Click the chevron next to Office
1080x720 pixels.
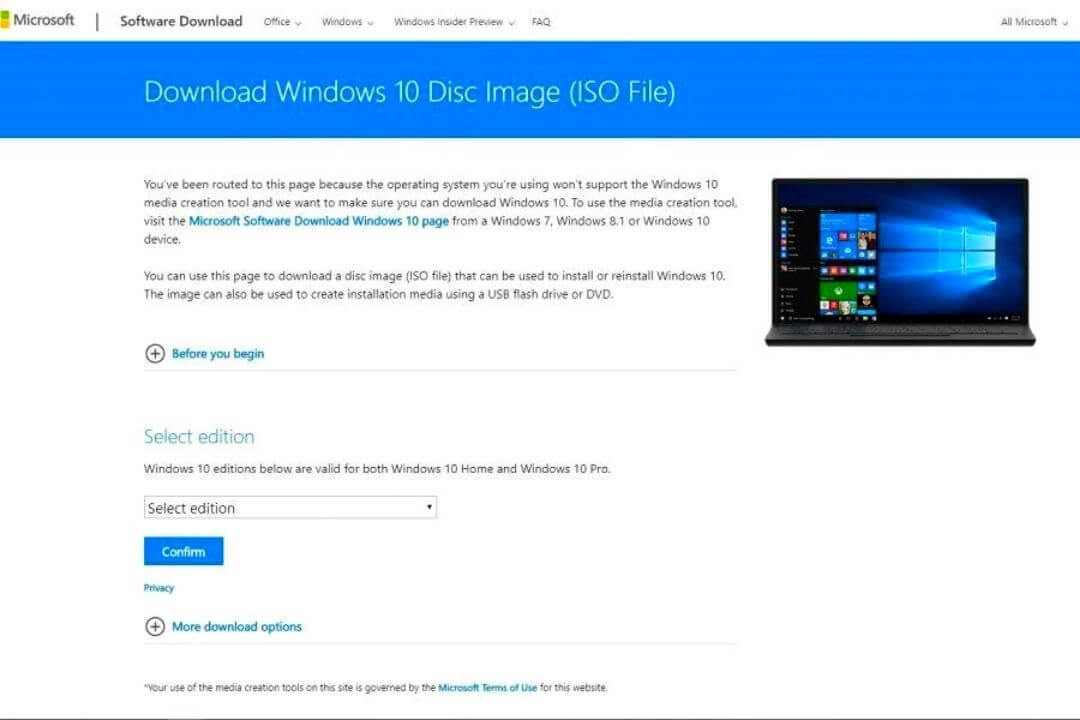point(297,21)
